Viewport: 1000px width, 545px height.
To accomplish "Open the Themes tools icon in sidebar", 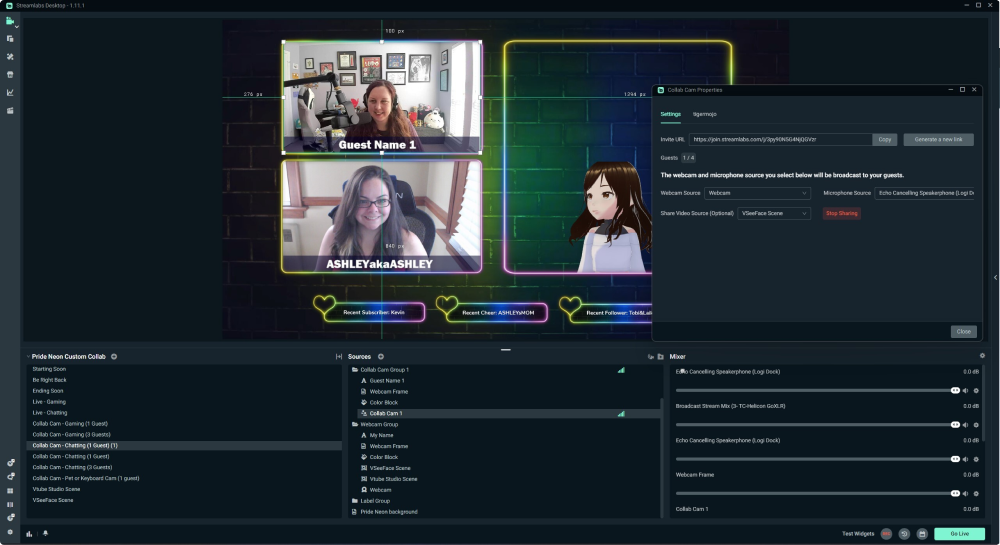I will (10, 57).
